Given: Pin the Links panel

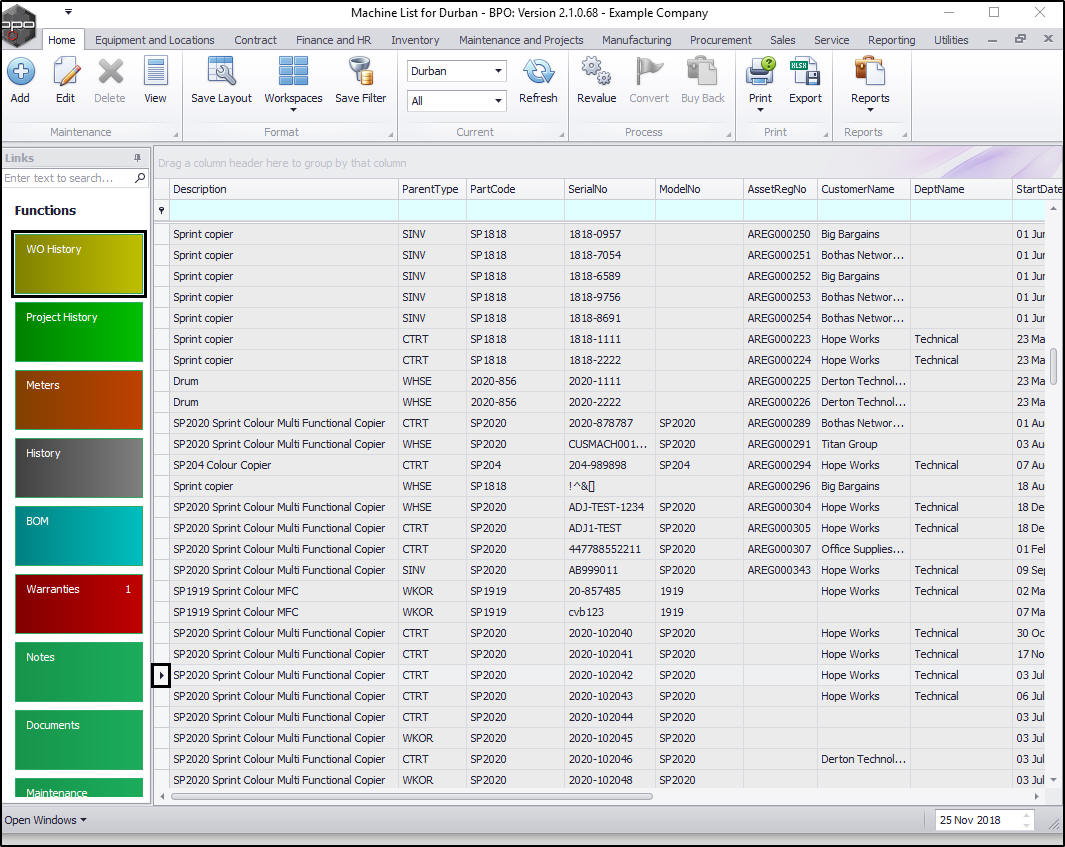Looking at the screenshot, I should click(x=137, y=158).
